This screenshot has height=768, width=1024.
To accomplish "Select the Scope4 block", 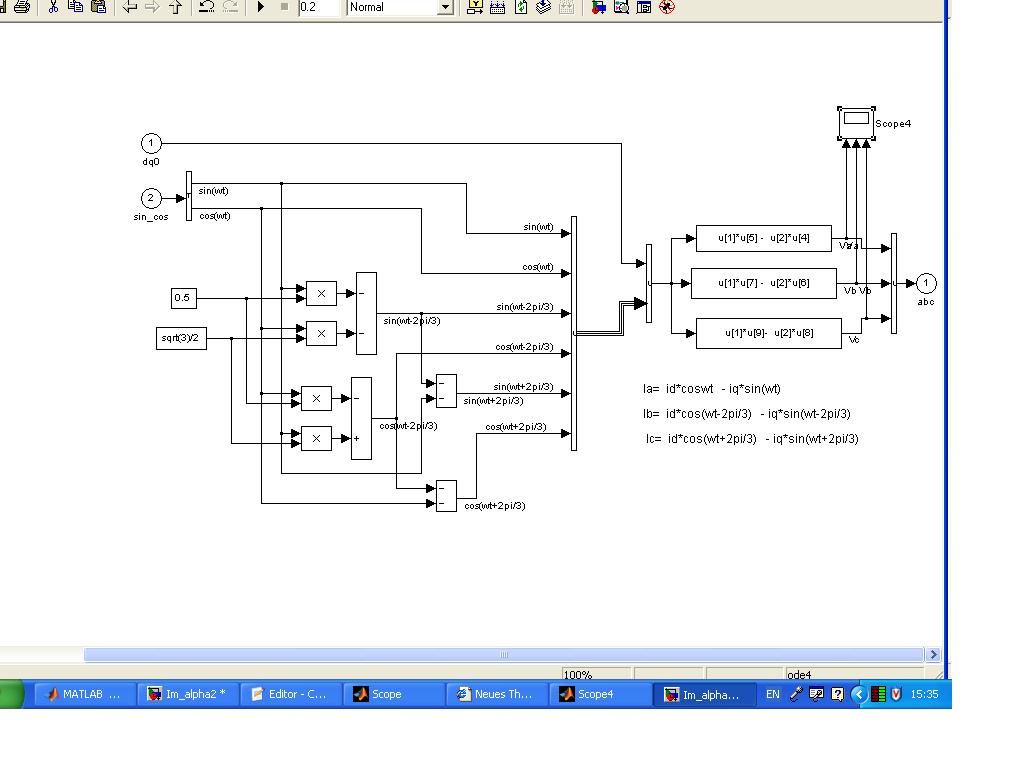I will (x=856, y=122).
